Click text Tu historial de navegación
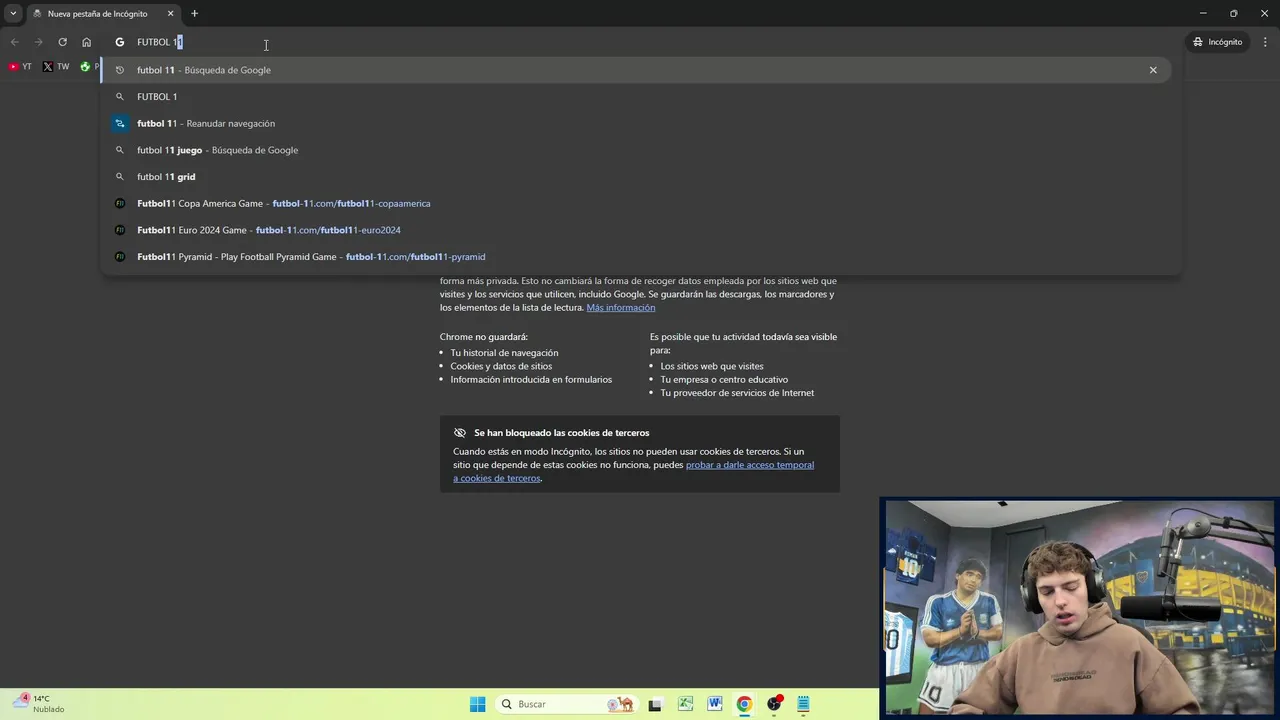 point(504,353)
